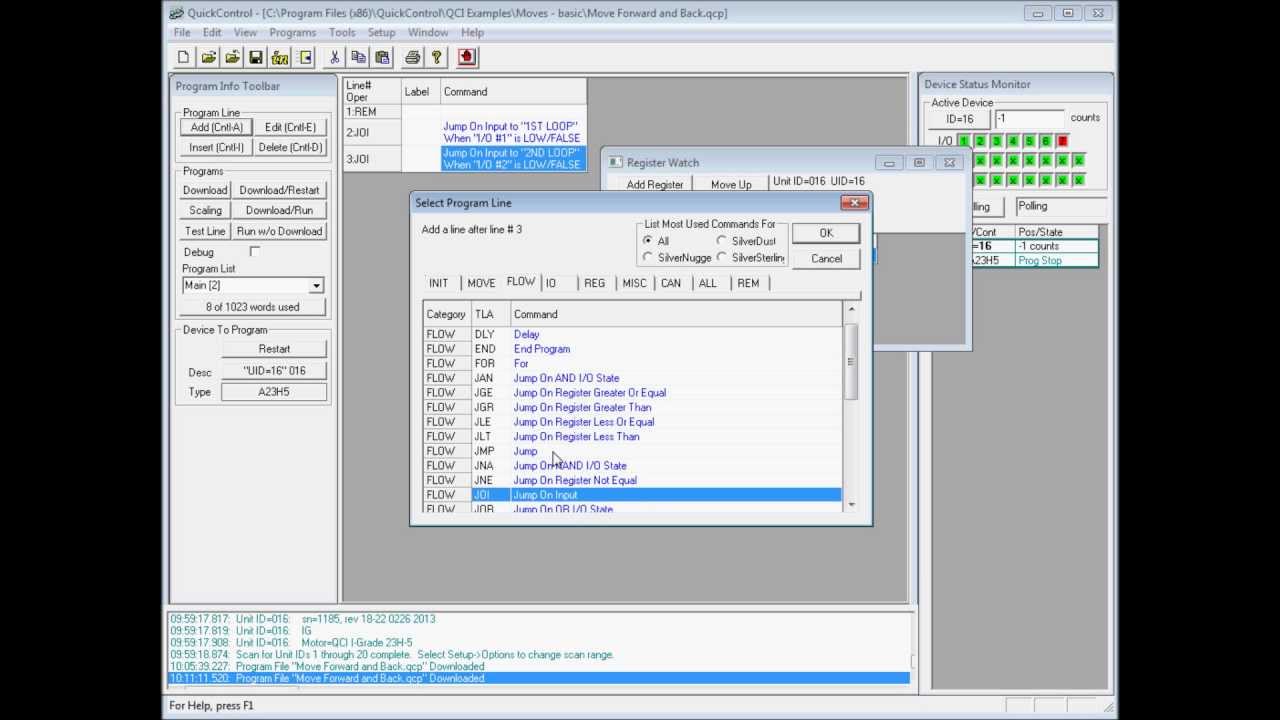Screen dimensions: 1280x720
Task: Click the Test Line button
Action: pyautogui.click(x=205, y=231)
